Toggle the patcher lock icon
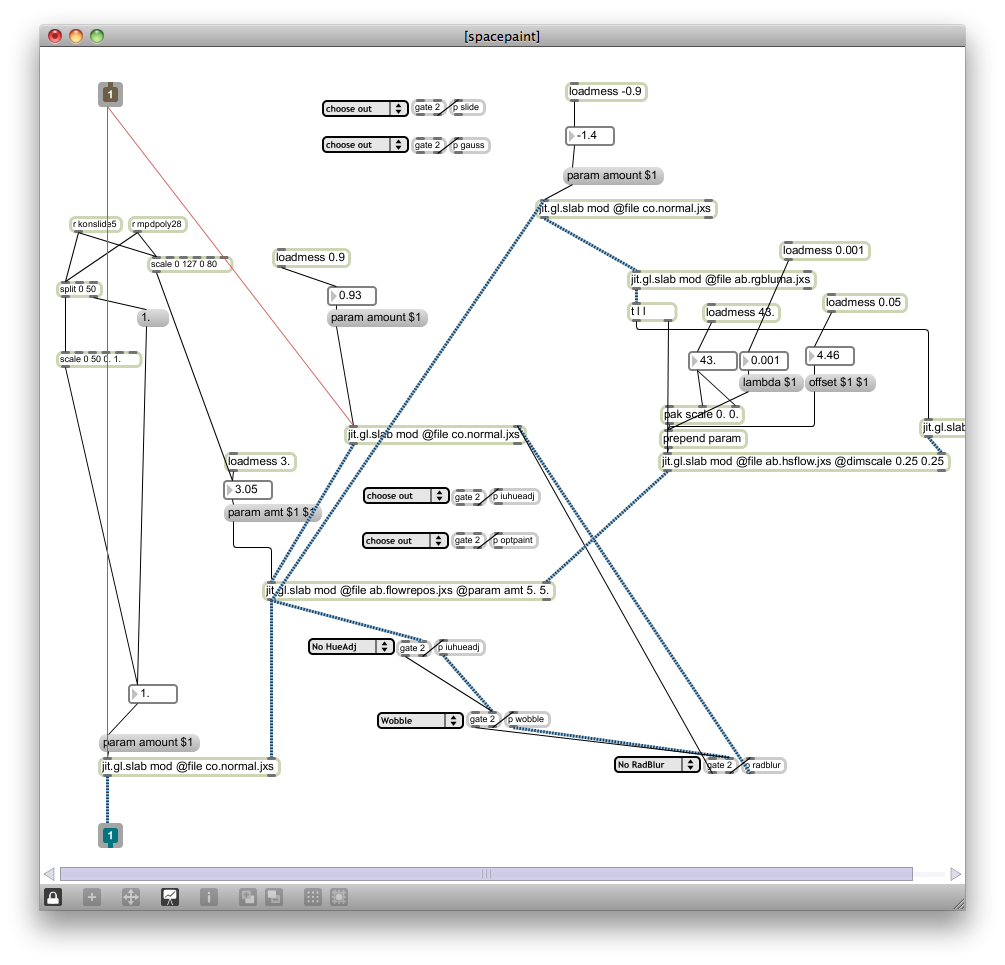This screenshot has height=965, width=1005. click(53, 897)
